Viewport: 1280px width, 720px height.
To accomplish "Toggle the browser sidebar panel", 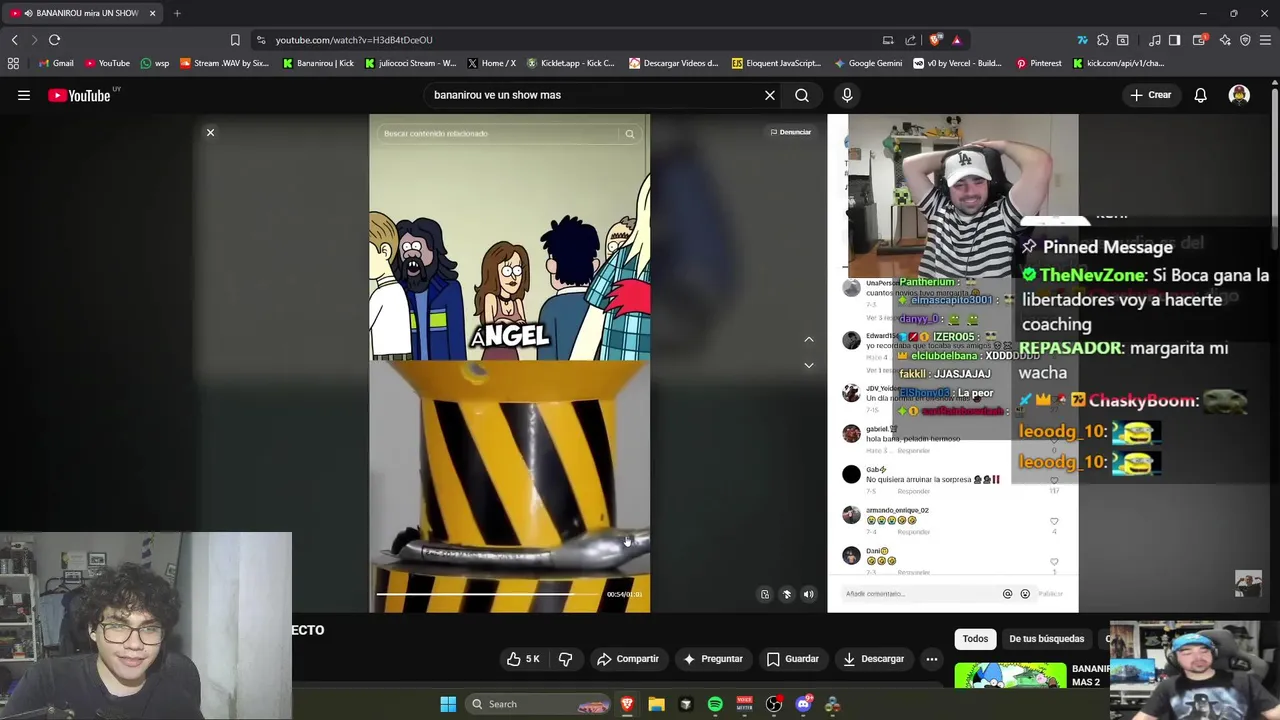I will [1174, 40].
